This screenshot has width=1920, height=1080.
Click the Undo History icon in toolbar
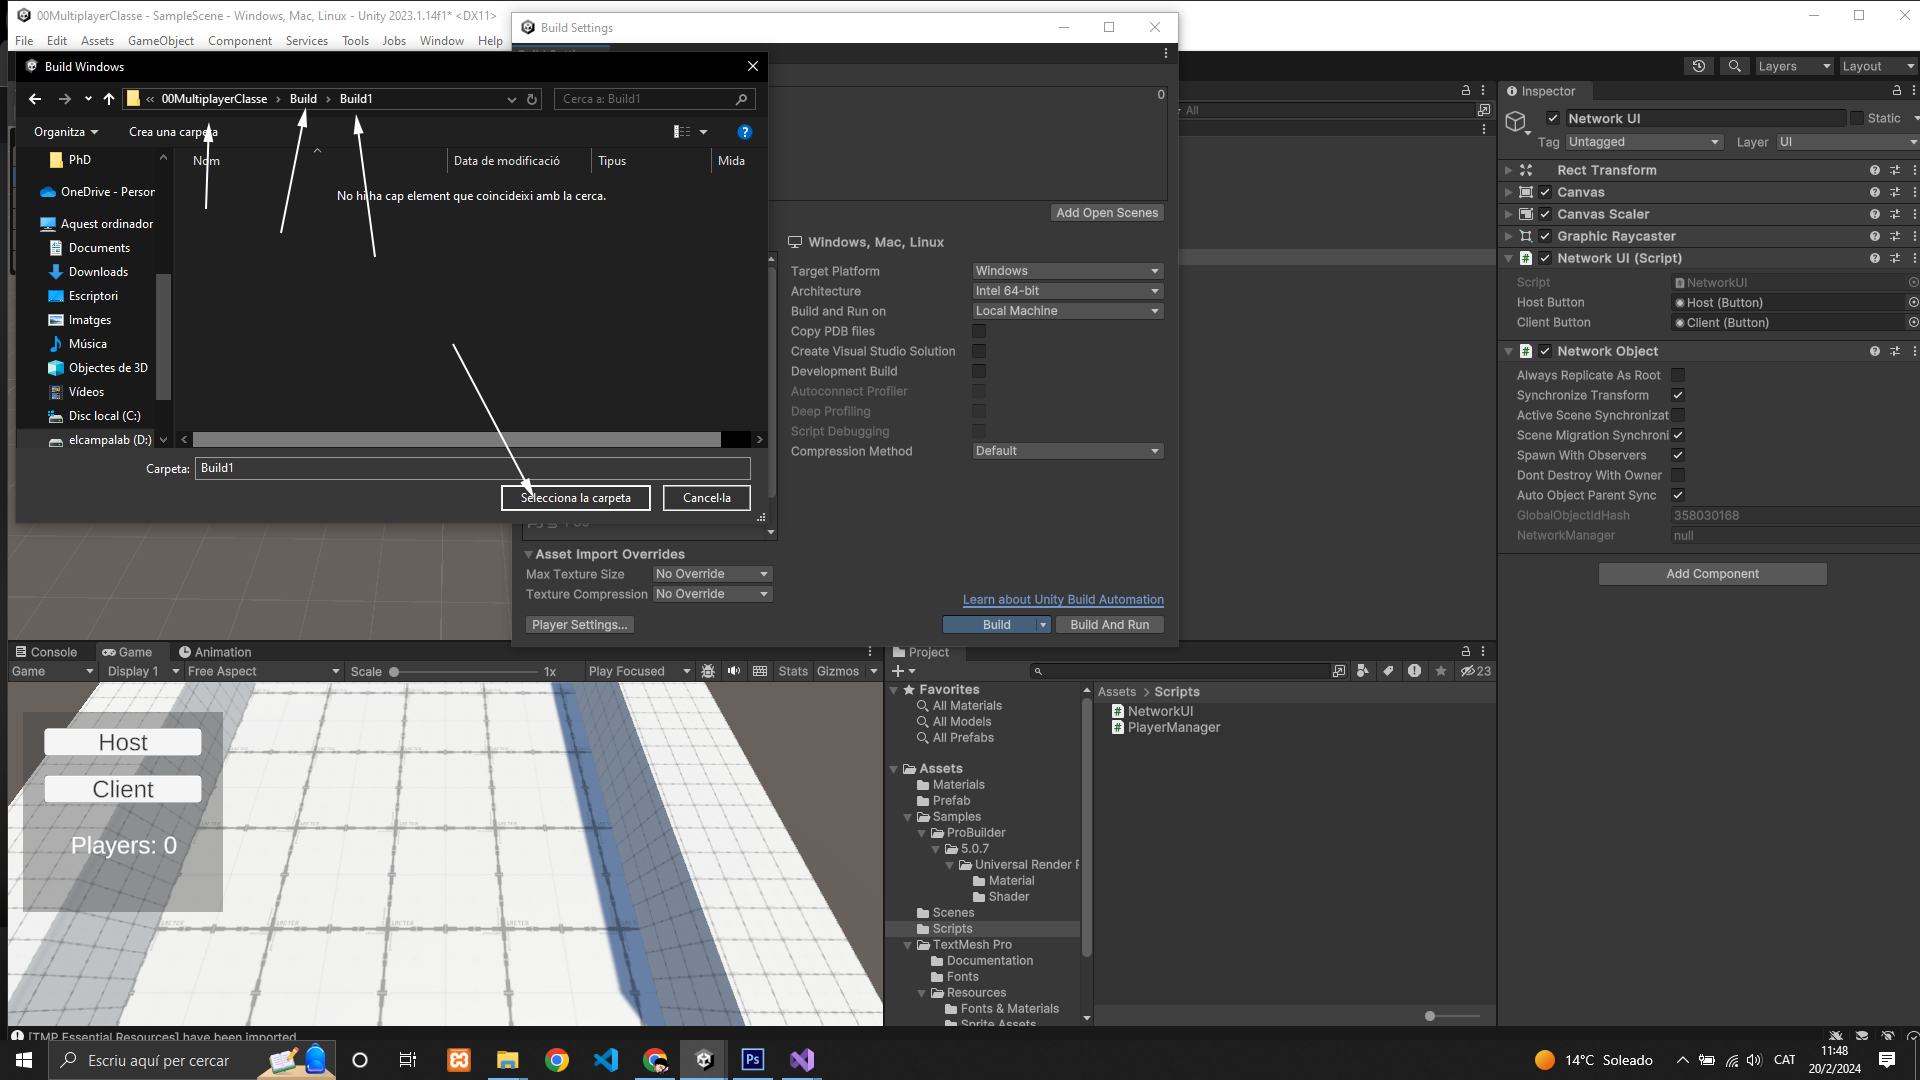[1698, 66]
